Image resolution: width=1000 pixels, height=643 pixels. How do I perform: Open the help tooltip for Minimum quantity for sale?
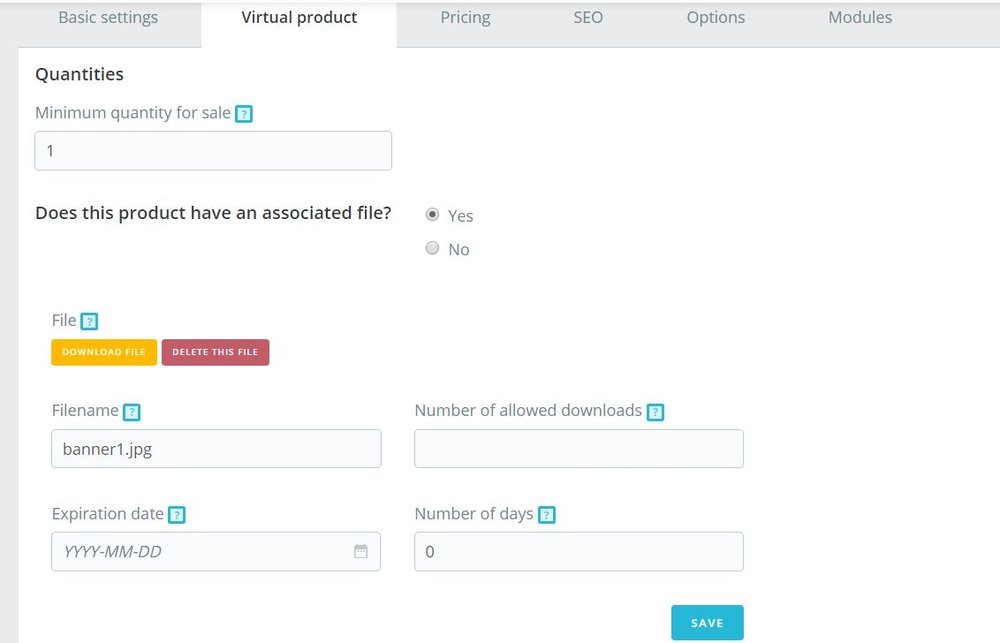click(x=245, y=114)
